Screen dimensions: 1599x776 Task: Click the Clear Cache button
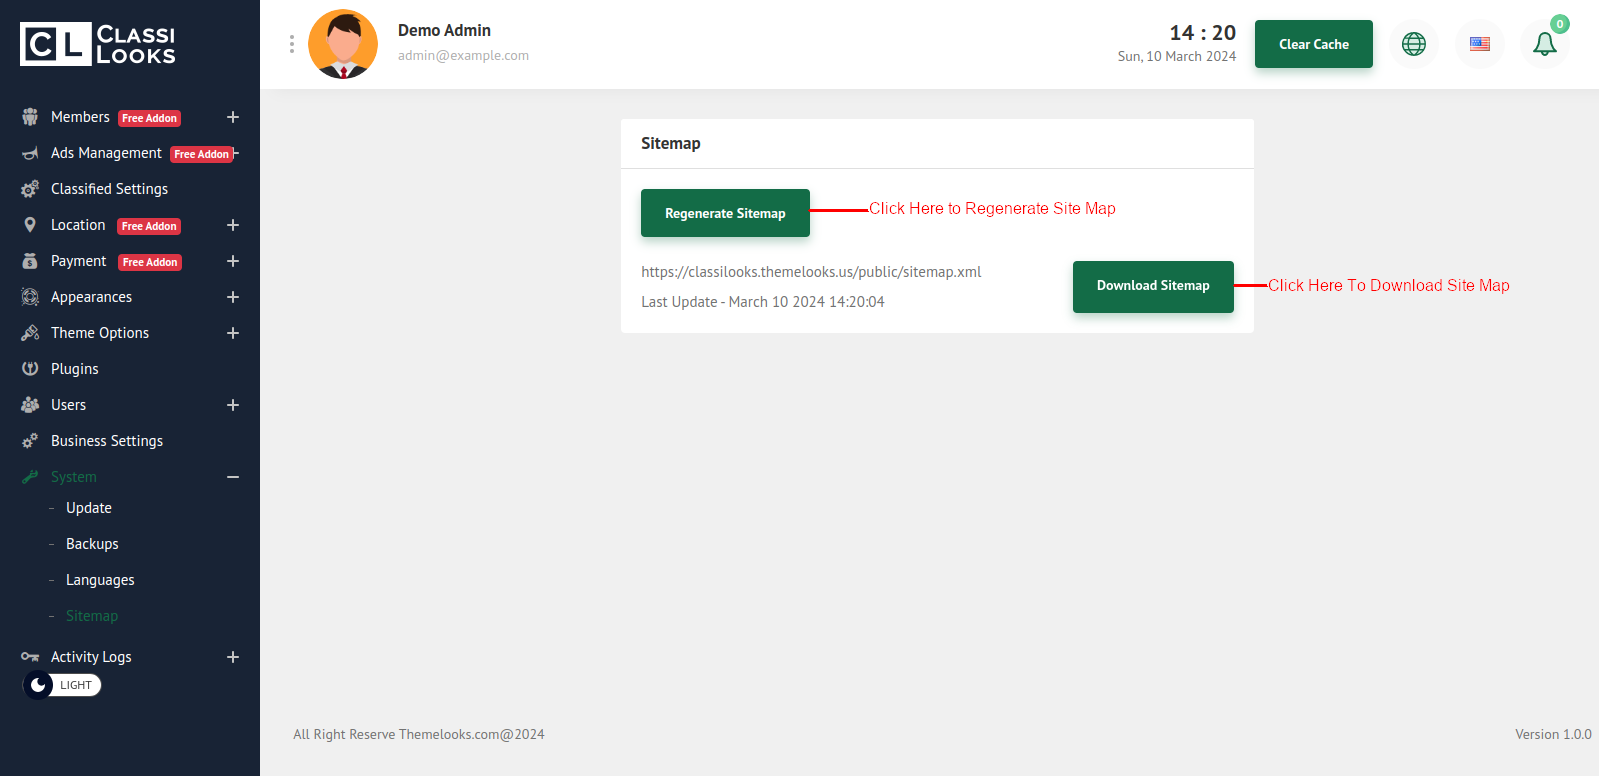tap(1313, 44)
